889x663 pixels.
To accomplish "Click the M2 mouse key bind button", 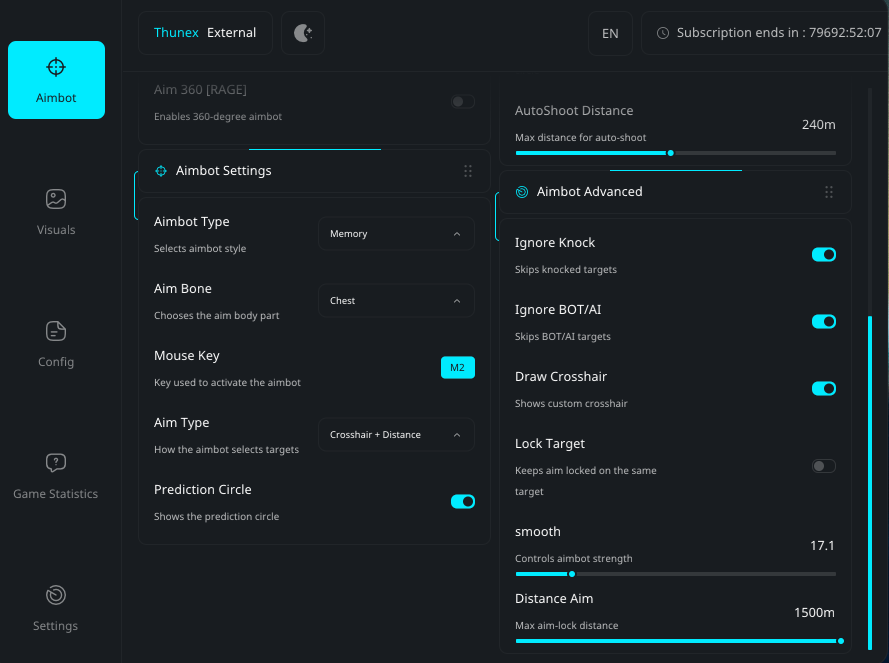I will pos(458,368).
